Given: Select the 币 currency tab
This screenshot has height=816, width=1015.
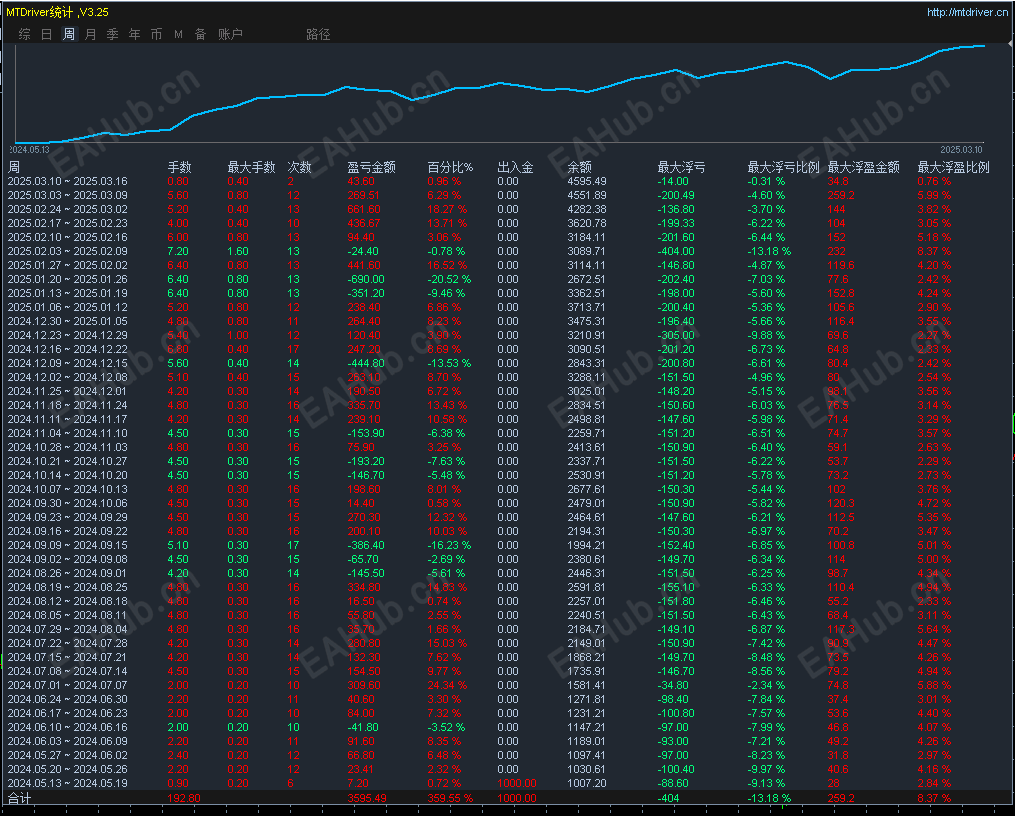Looking at the screenshot, I should tap(156, 34).
